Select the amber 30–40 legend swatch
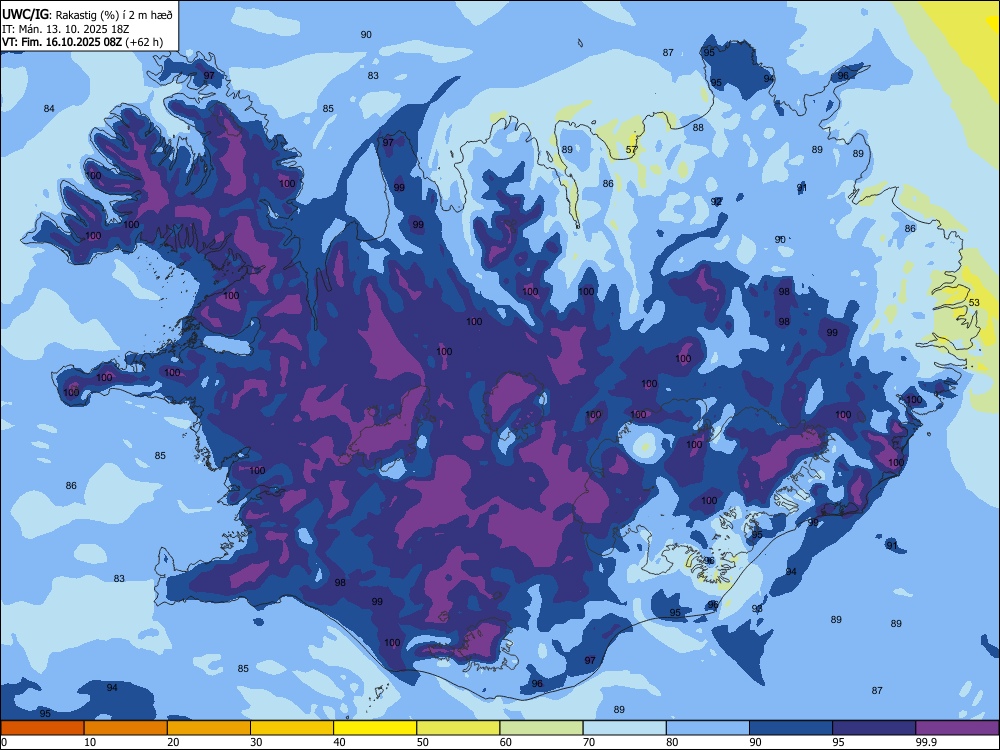The width and height of the screenshot is (1000, 750). click(x=292, y=728)
